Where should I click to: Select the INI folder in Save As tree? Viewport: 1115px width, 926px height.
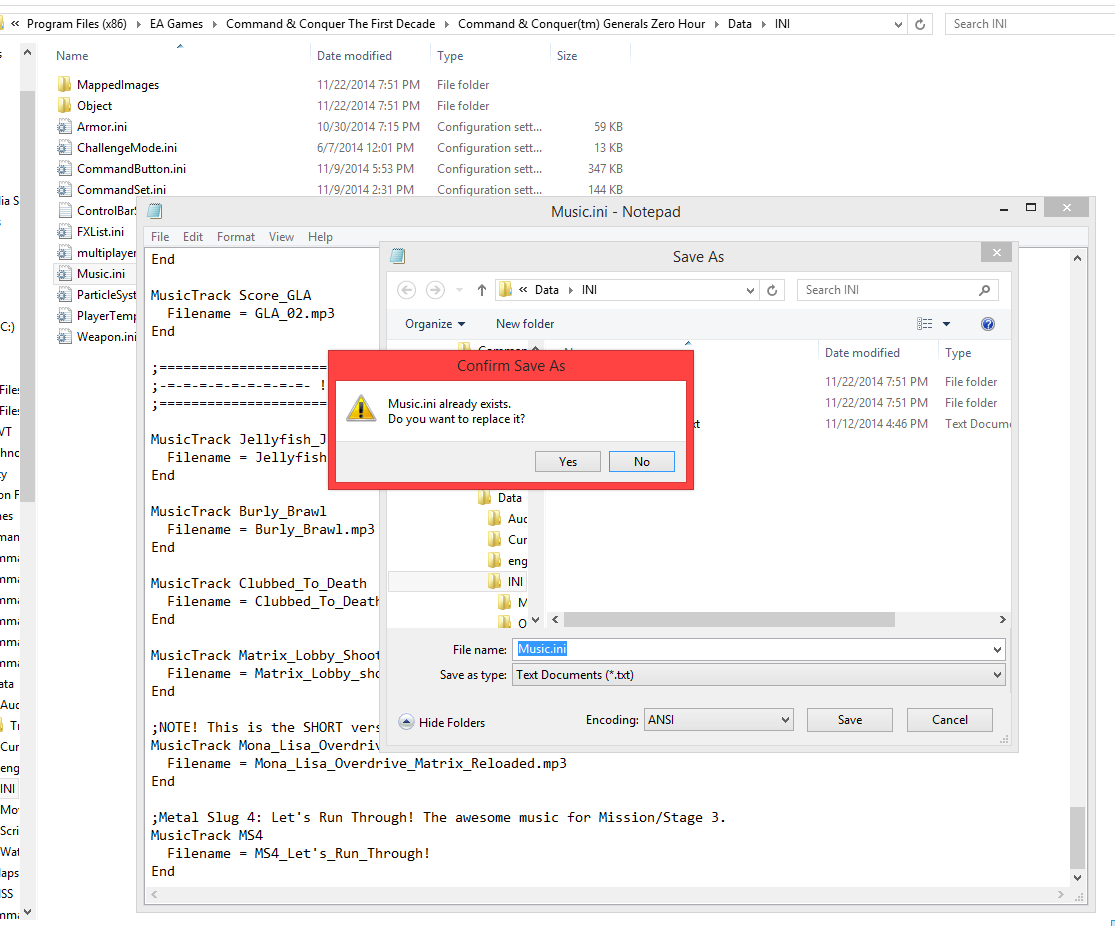(x=514, y=581)
